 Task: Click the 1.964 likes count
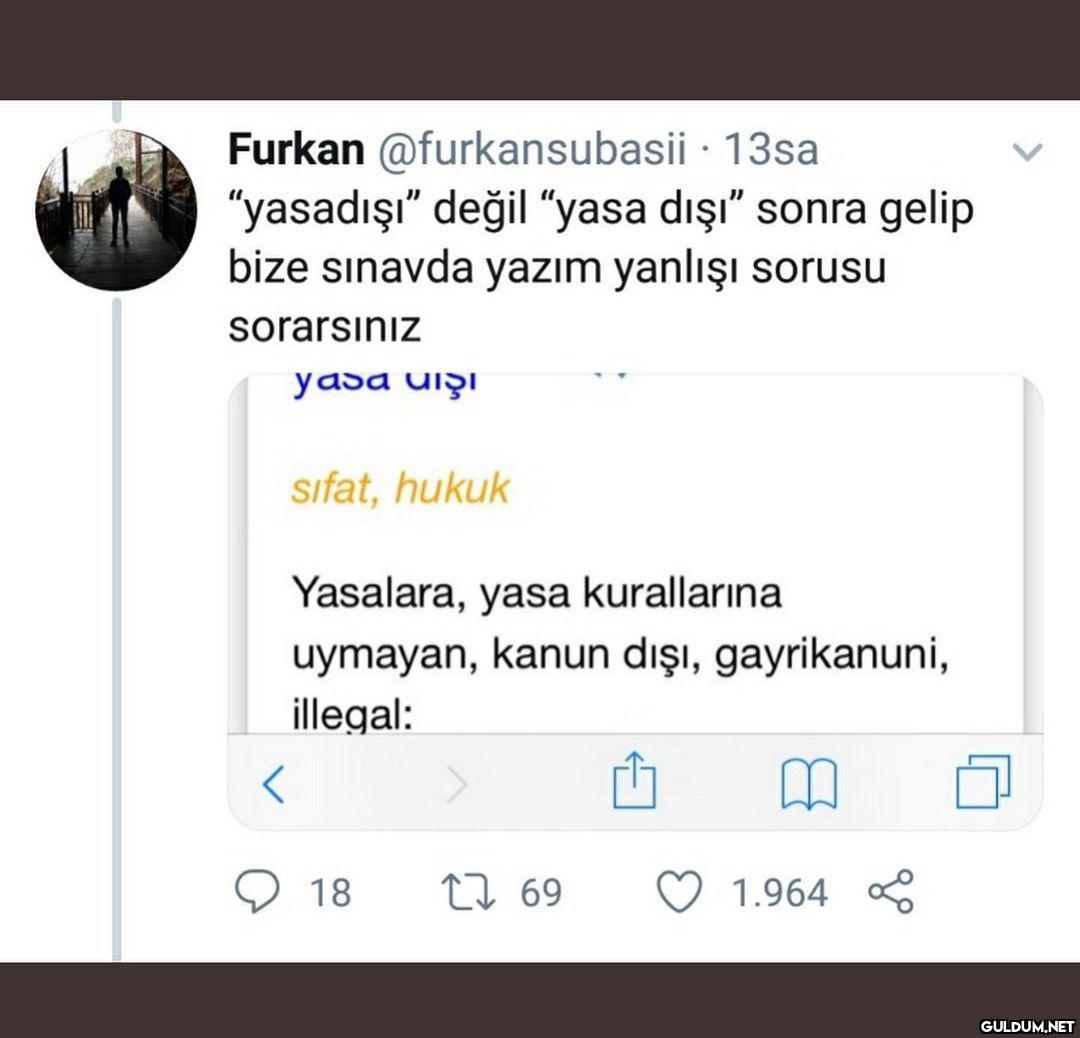pos(780,892)
